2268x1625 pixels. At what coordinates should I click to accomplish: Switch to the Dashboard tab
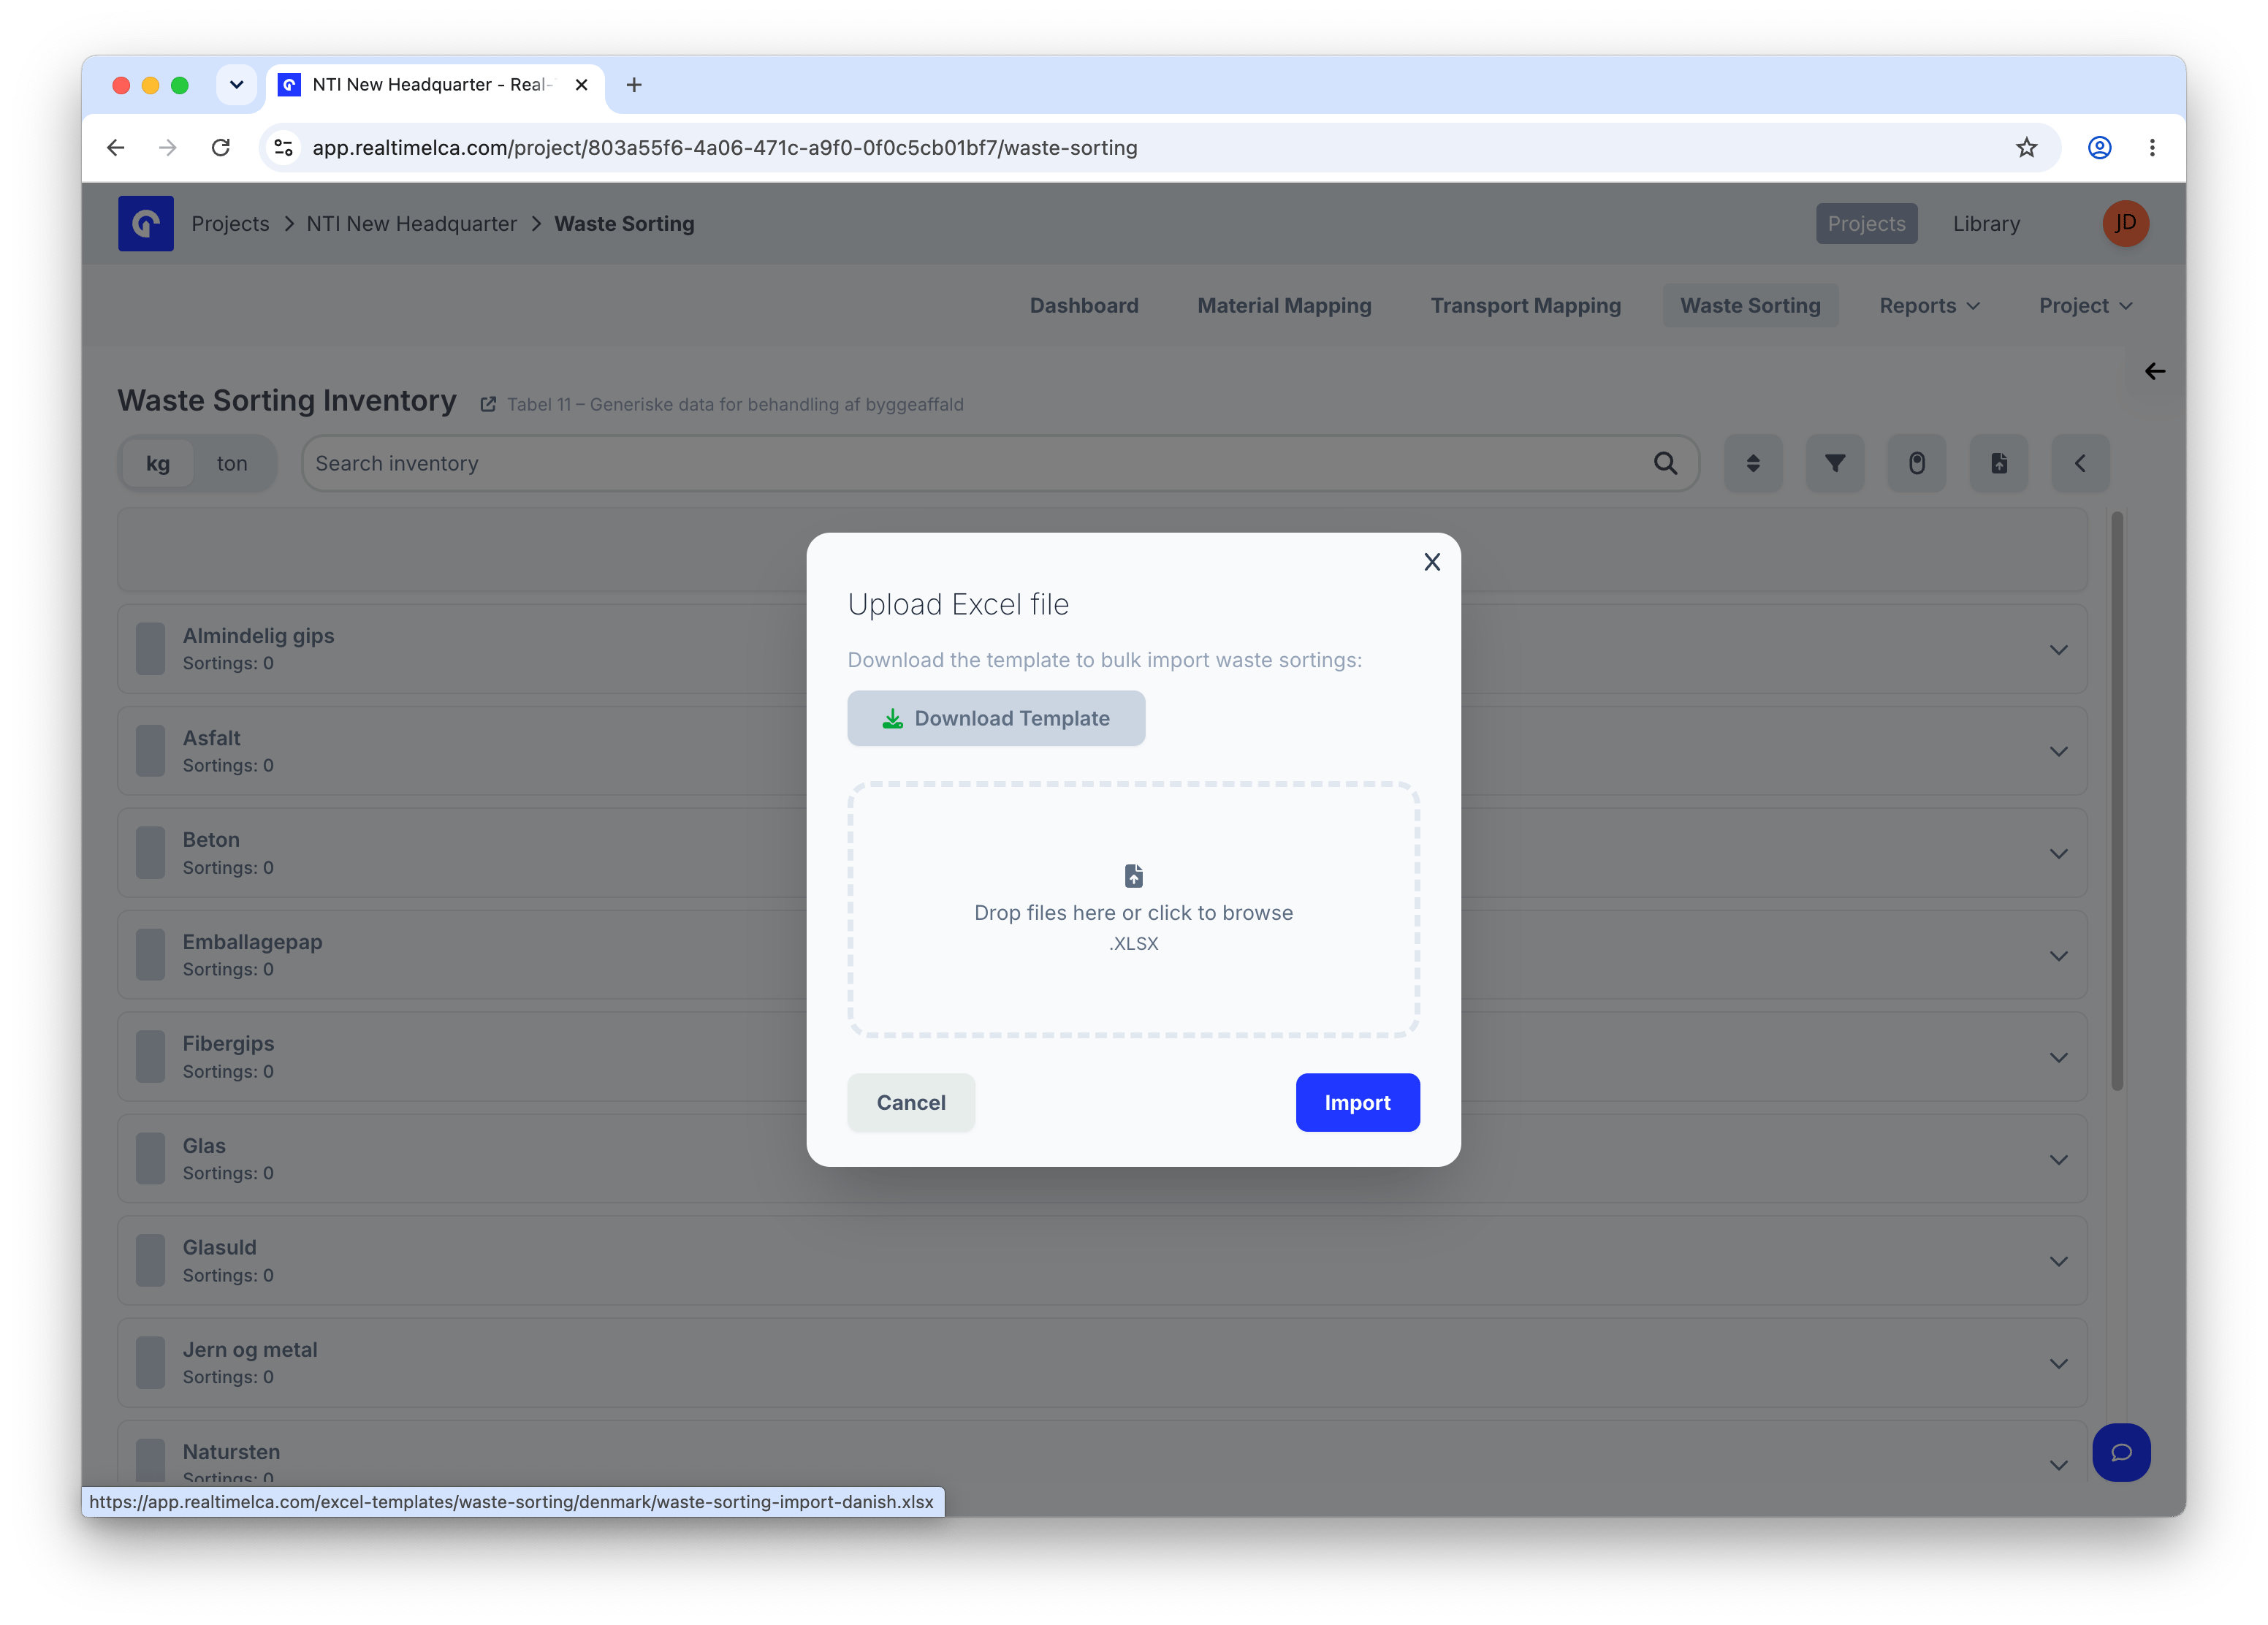[1084, 305]
